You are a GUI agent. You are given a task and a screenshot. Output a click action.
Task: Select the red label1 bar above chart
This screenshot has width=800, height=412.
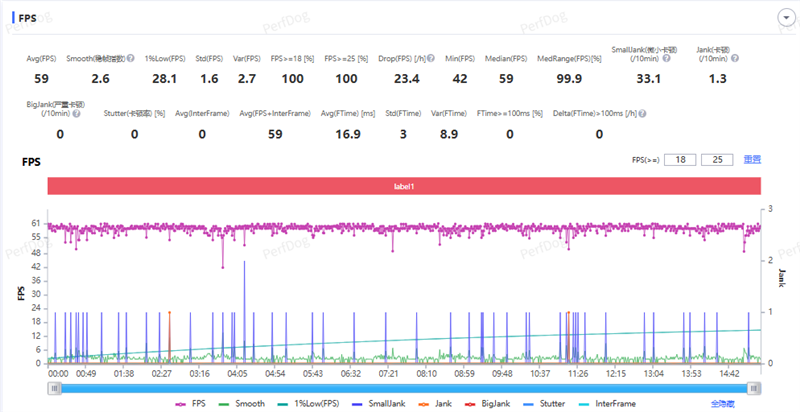click(x=404, y=186)
